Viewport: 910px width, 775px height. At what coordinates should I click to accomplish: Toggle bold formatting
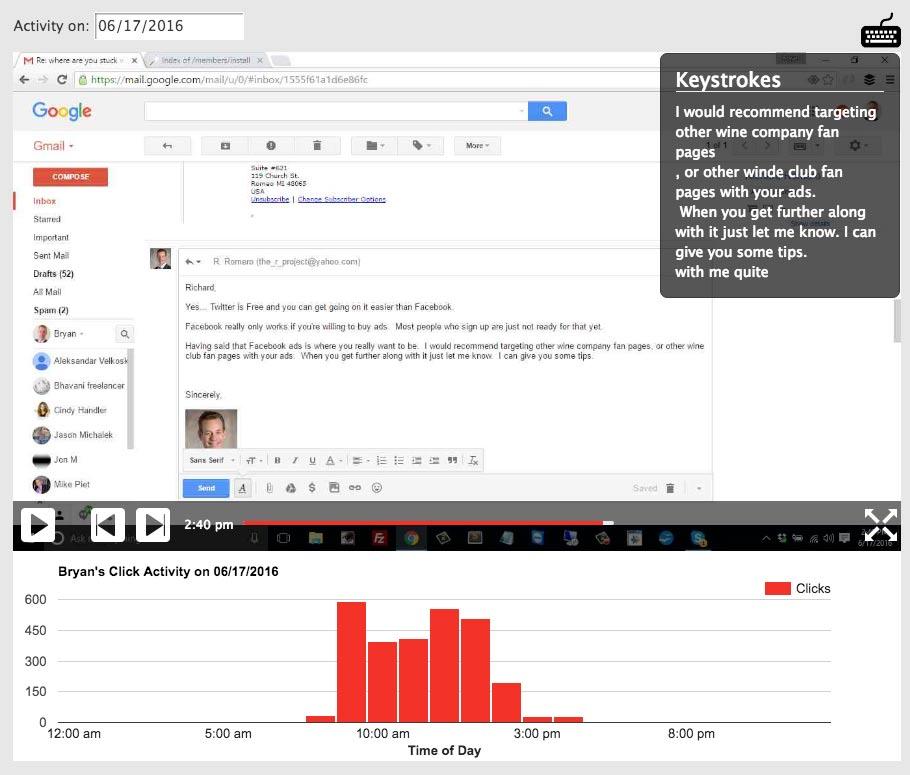click(x=277, y=460)
